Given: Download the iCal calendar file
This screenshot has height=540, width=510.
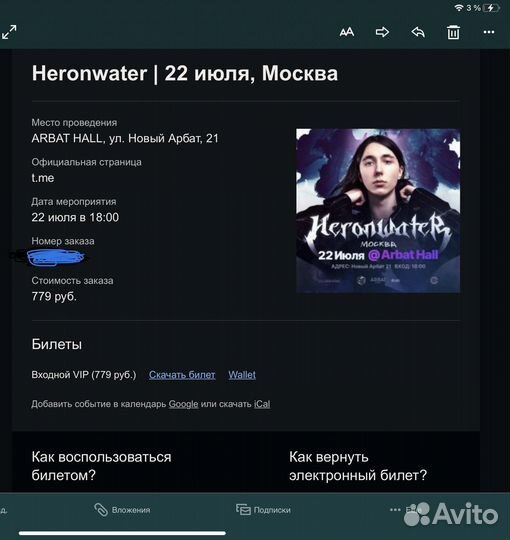Looking at the screenshot, I should (x=262, y=404).
